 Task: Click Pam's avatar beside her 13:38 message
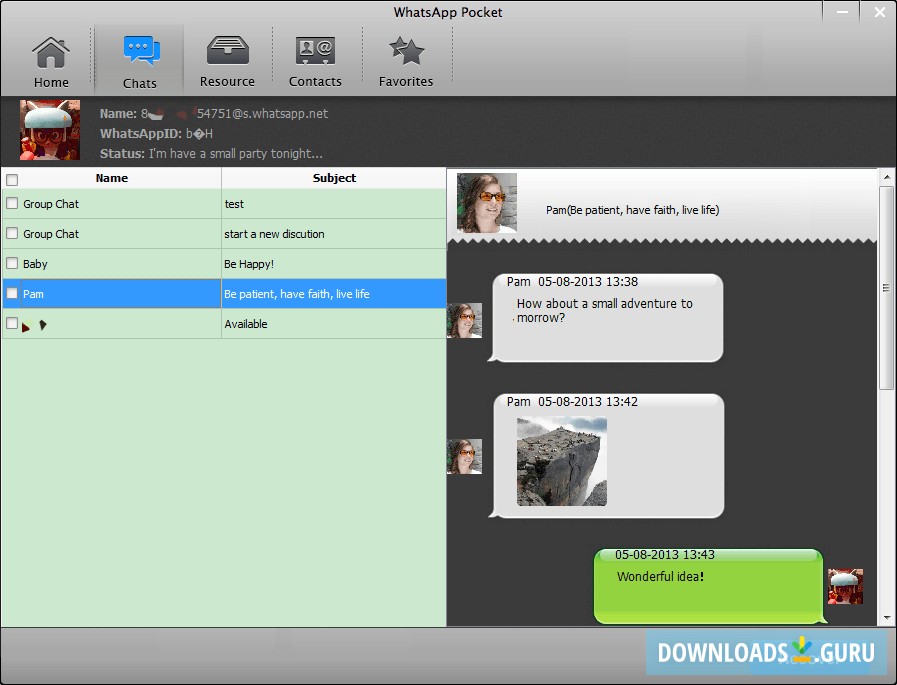point(465,320)
